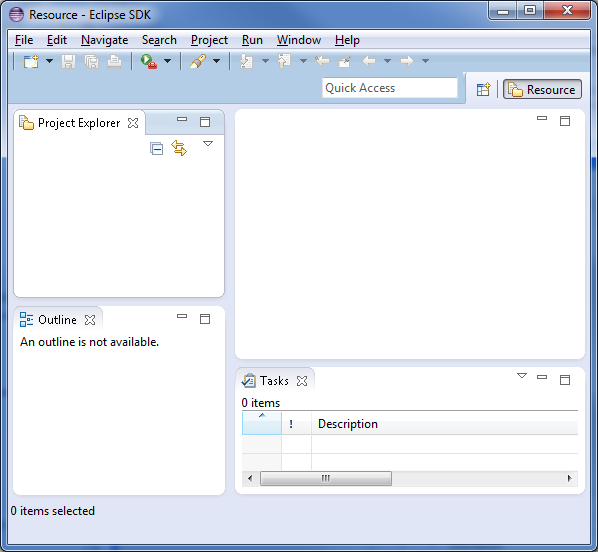Click the New wizard toolbar icon
598x552 pixels.
click(31, 61)
